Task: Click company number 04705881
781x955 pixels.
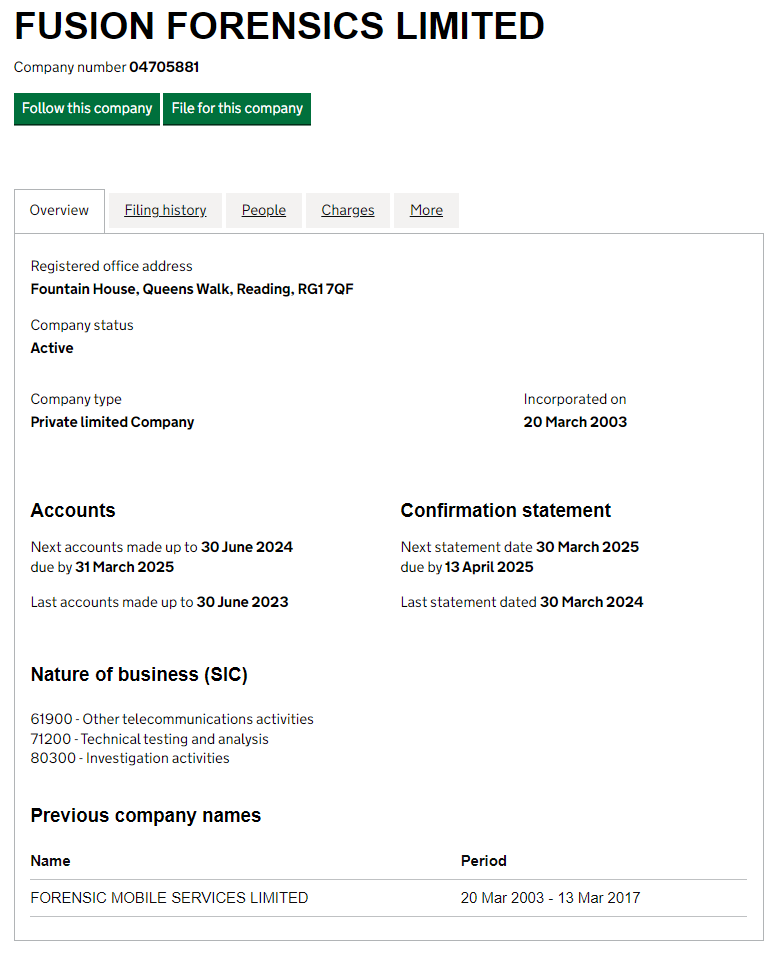Action: [x=164, y=67]
